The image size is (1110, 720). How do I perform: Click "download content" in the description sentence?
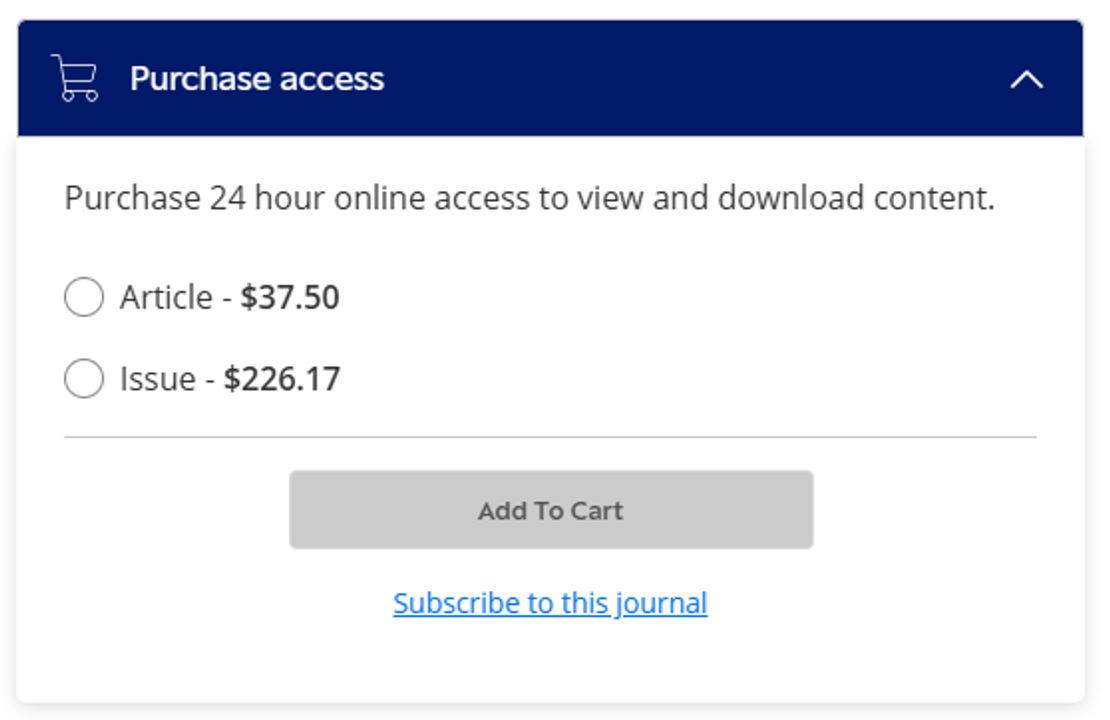pos(855,198)
